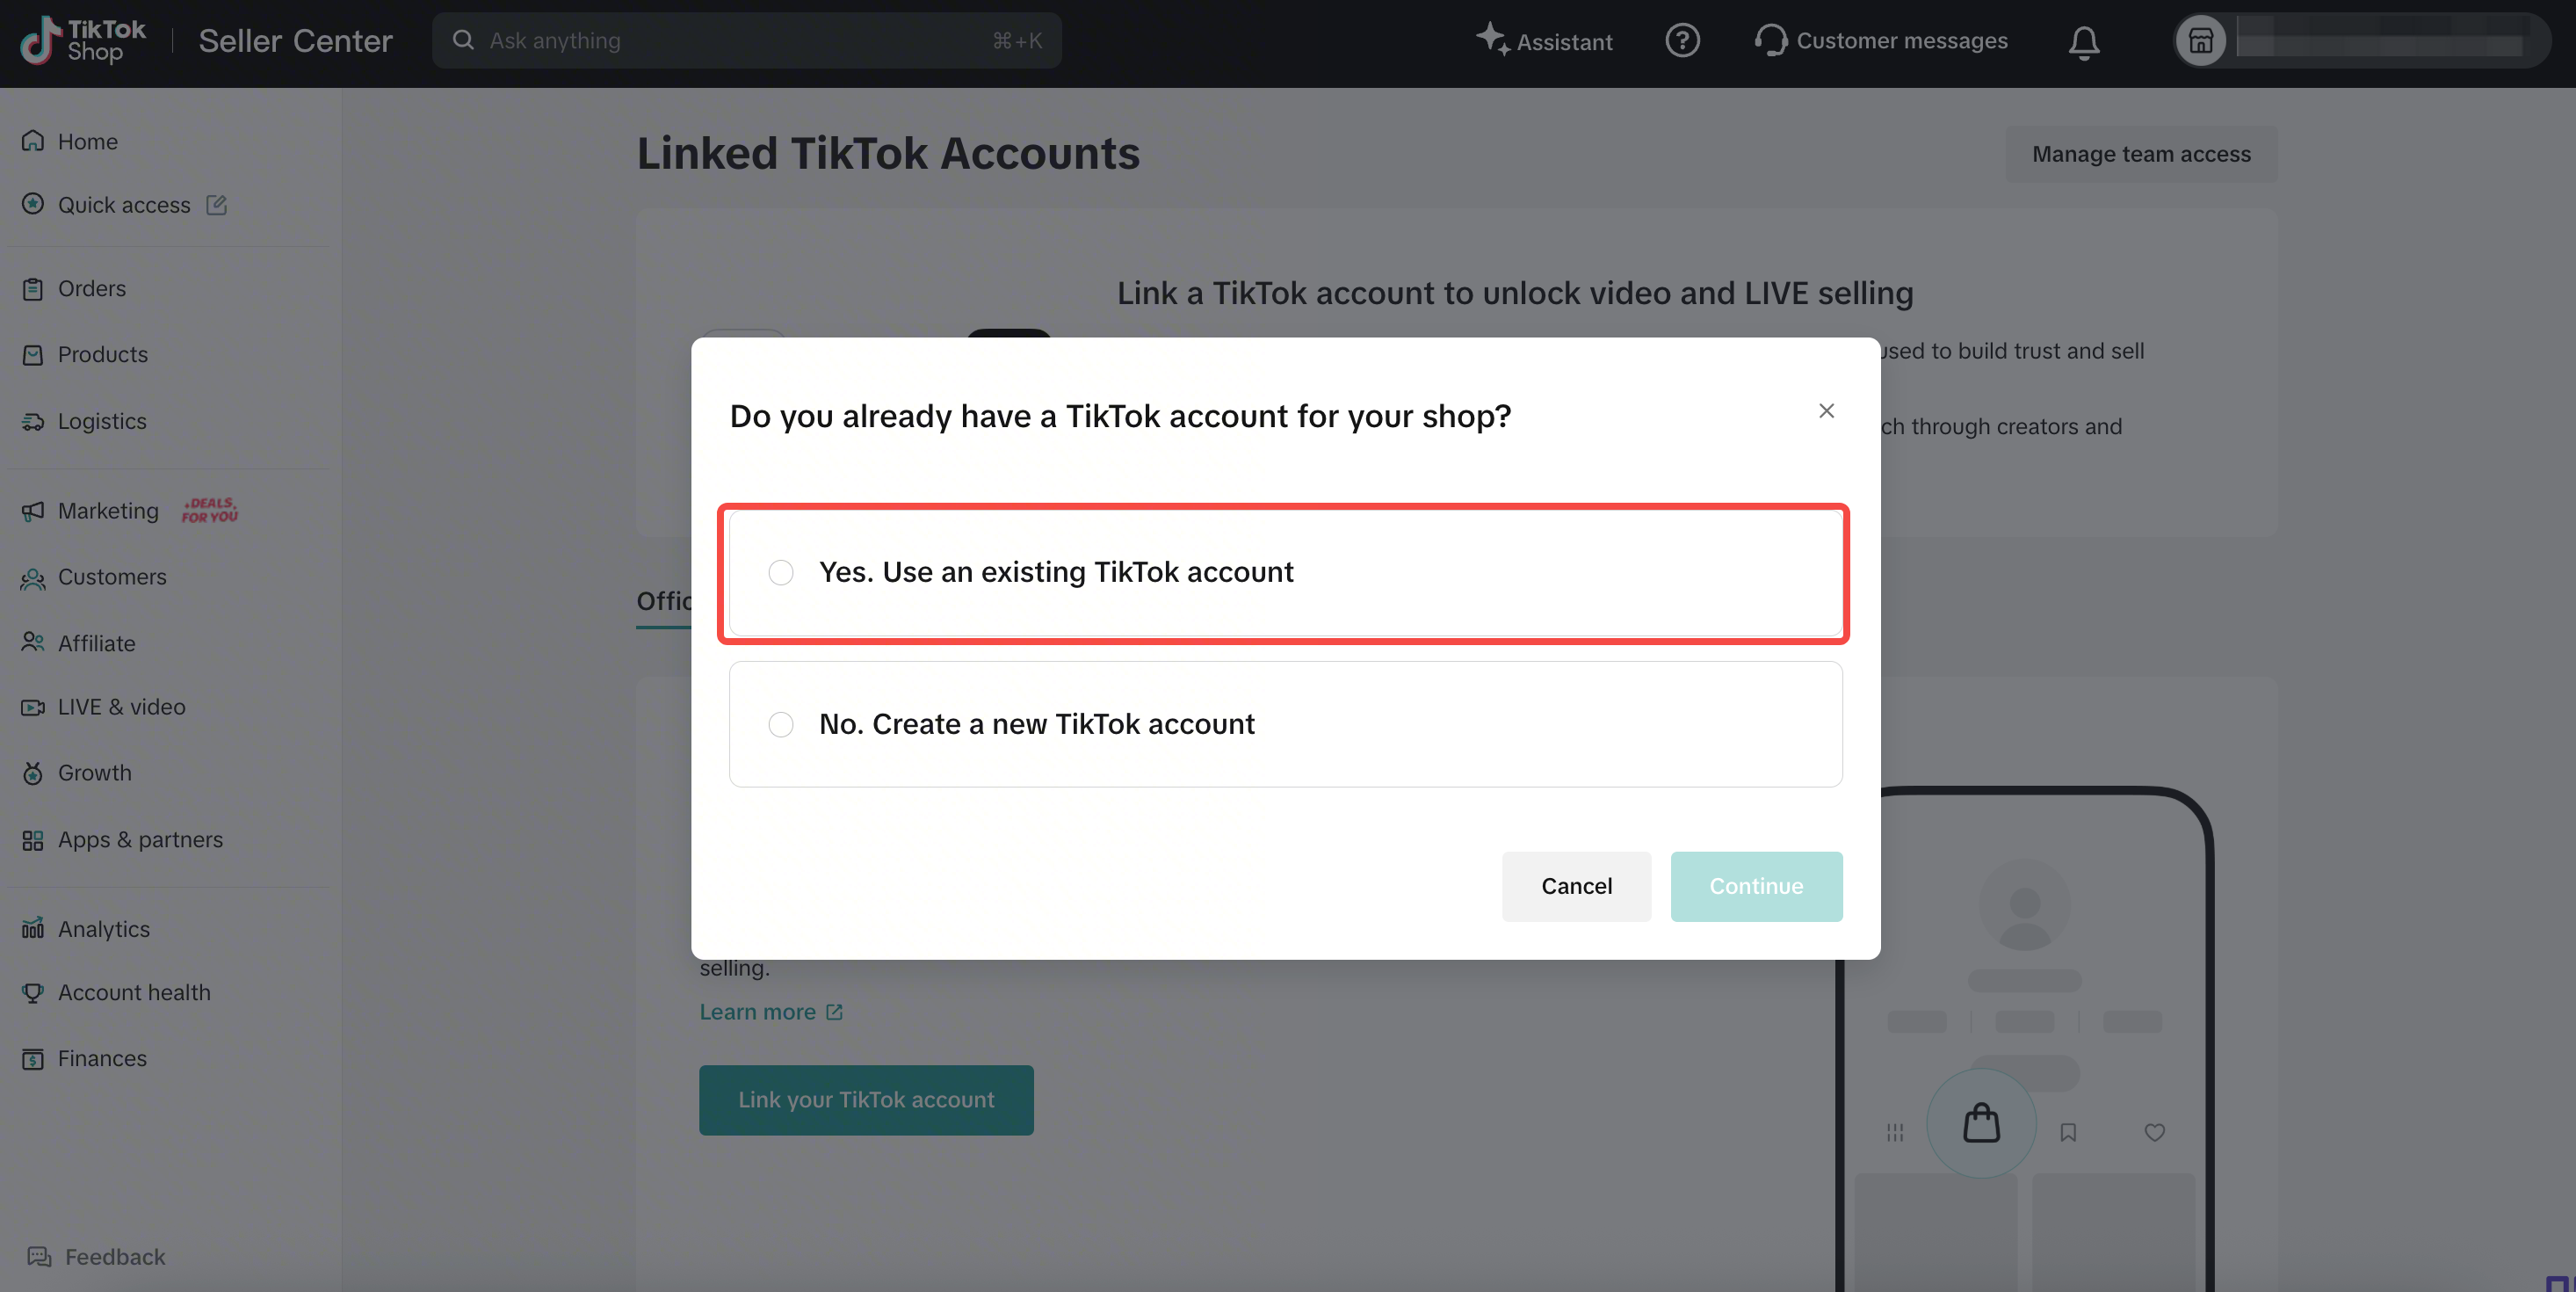Click the Orders clipboard icon
This screenshot has height=1292, width=2576.
(33, 289)
